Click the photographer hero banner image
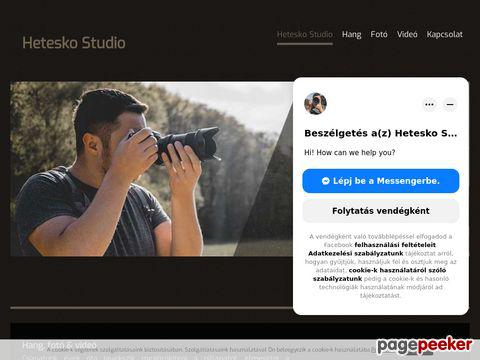The height and width of the screenshot is (360, 480). pyautogui.click(x=152, y=169)
